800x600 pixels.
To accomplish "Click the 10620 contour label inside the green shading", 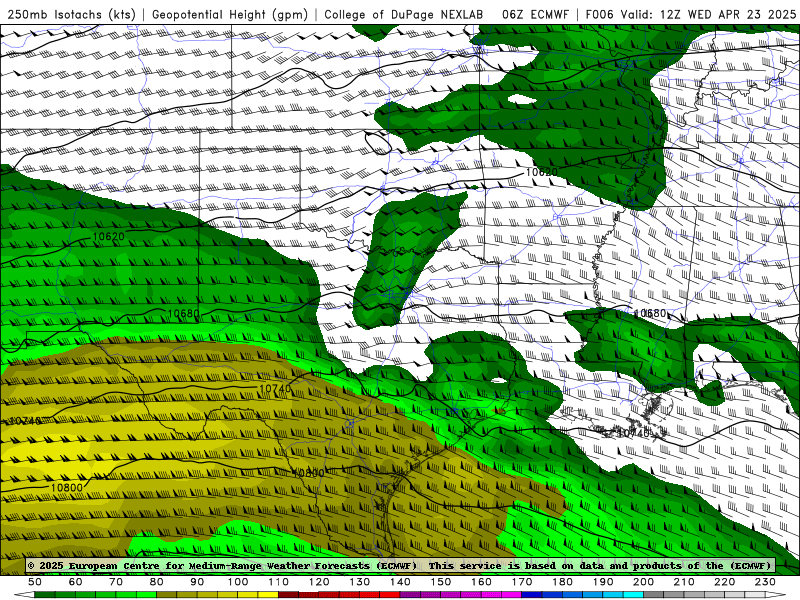I will [x=109, y=237].
